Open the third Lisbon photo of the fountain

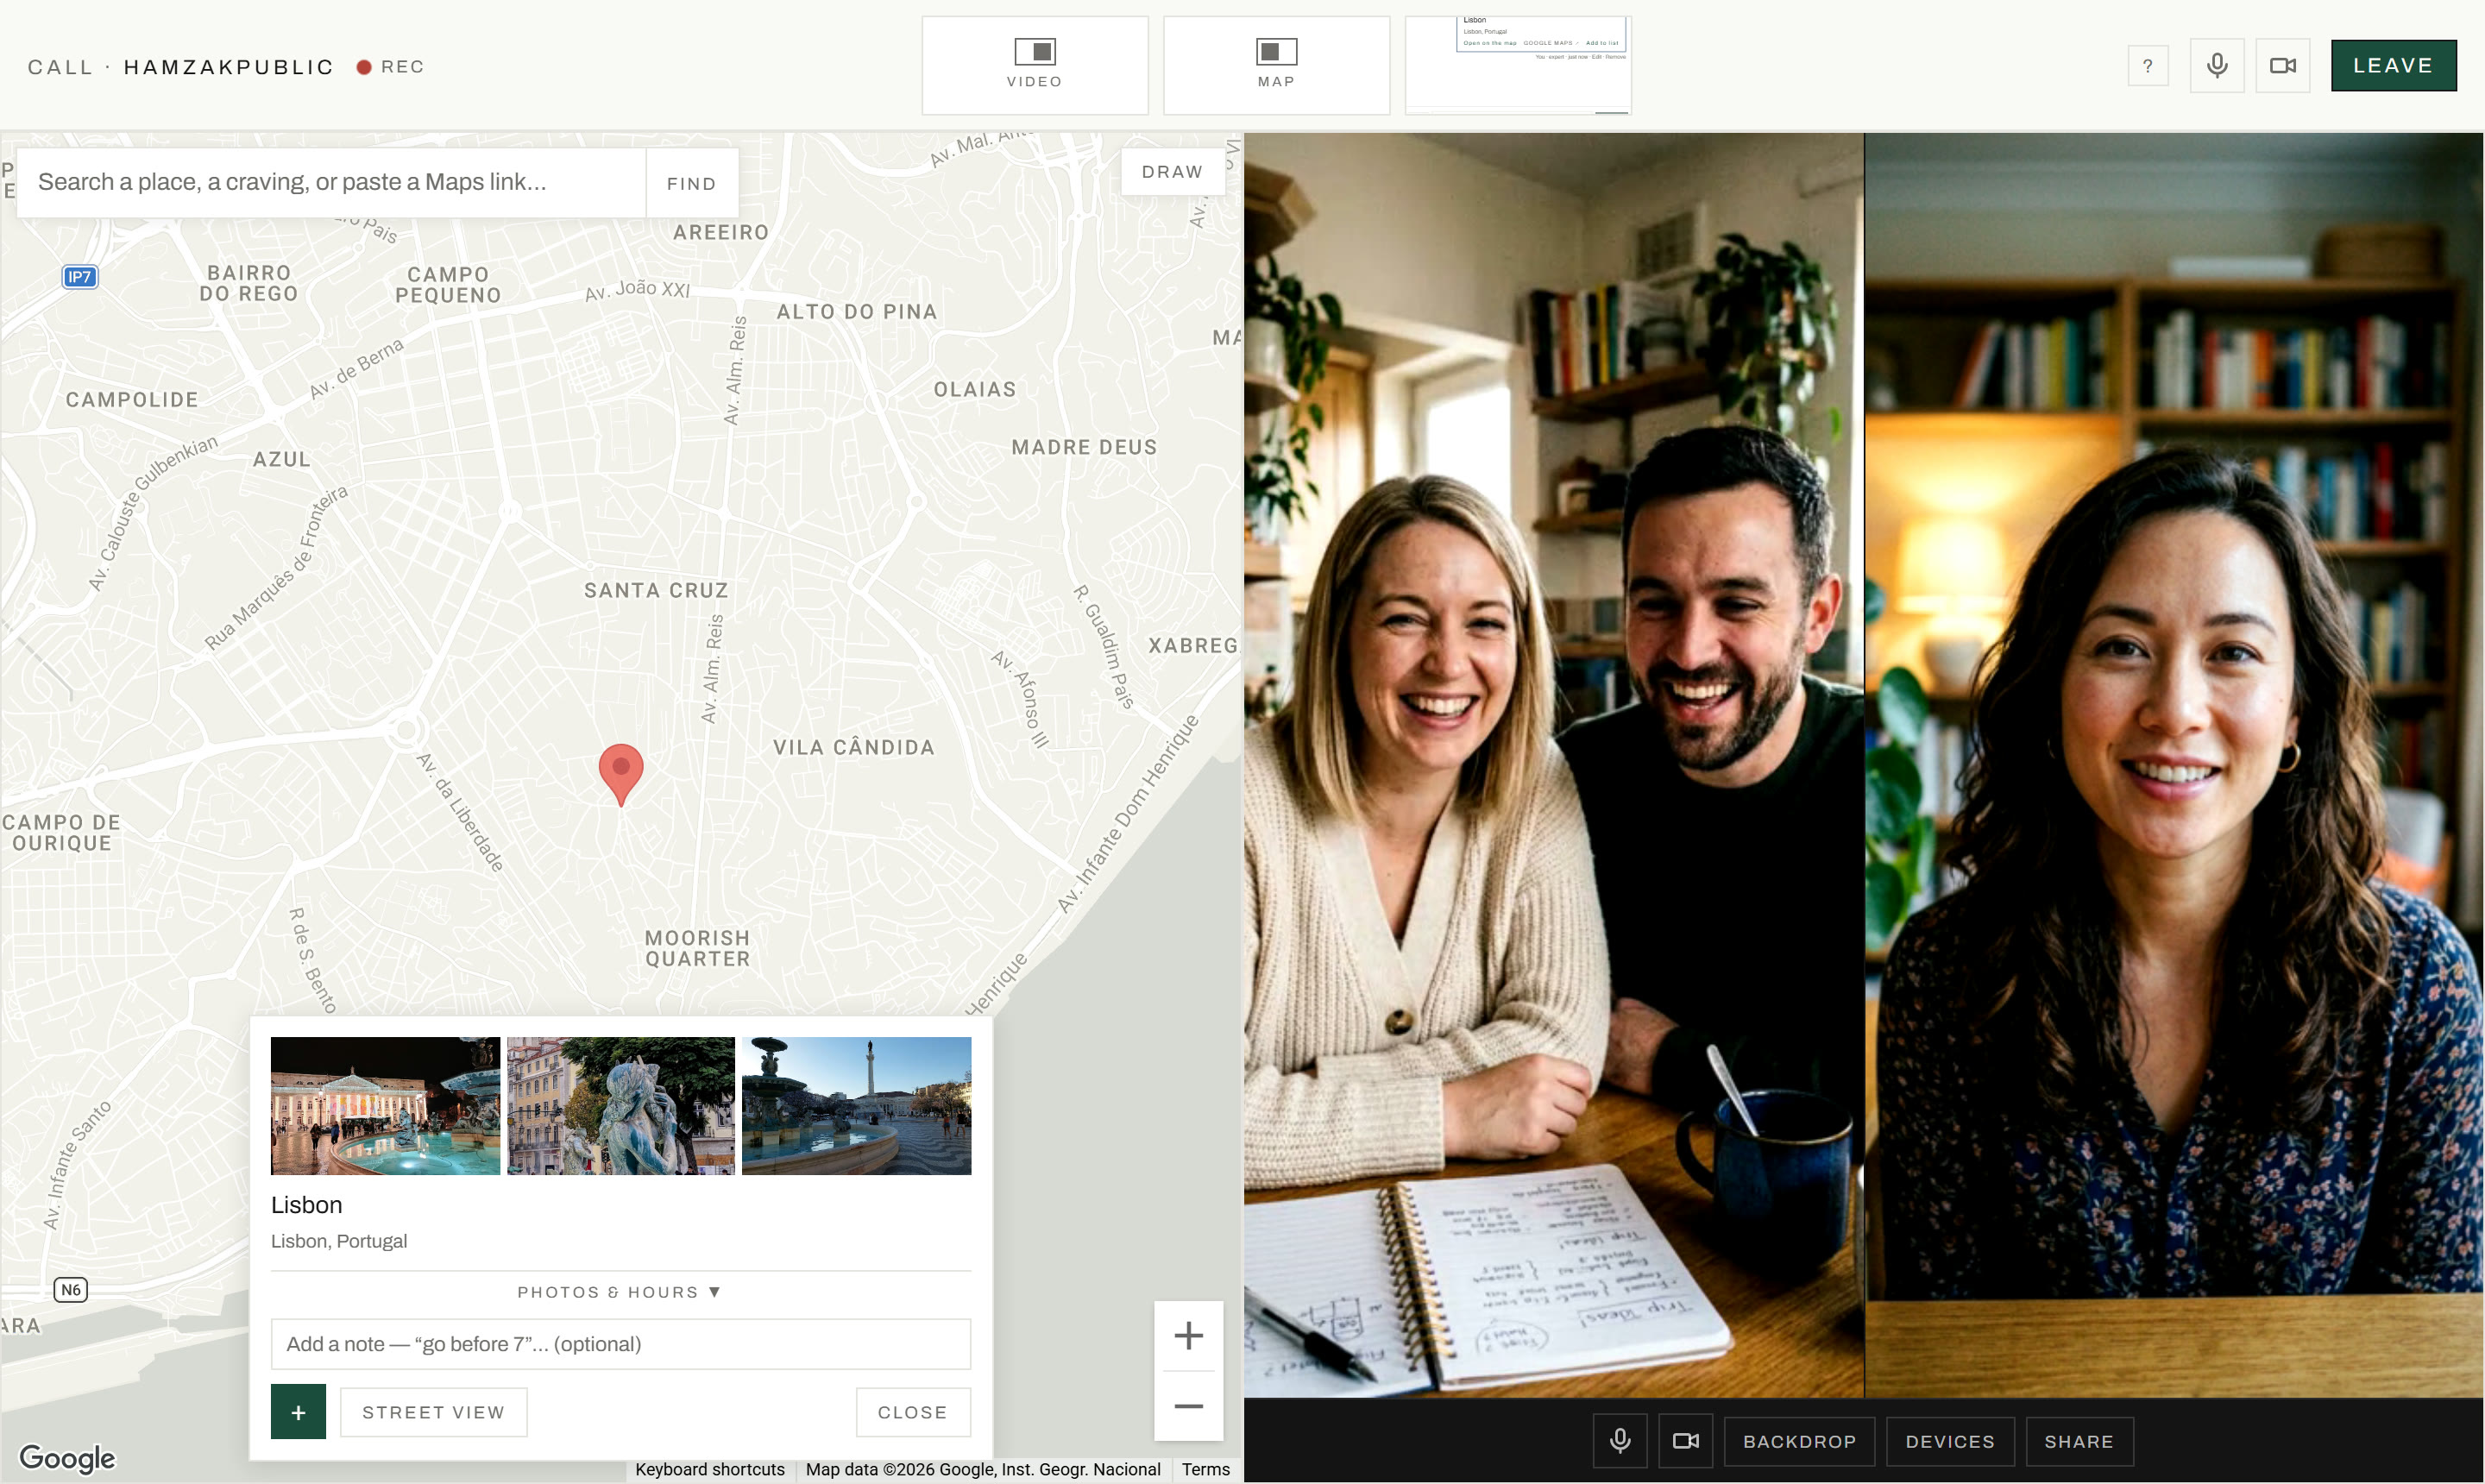point(856,1105)
